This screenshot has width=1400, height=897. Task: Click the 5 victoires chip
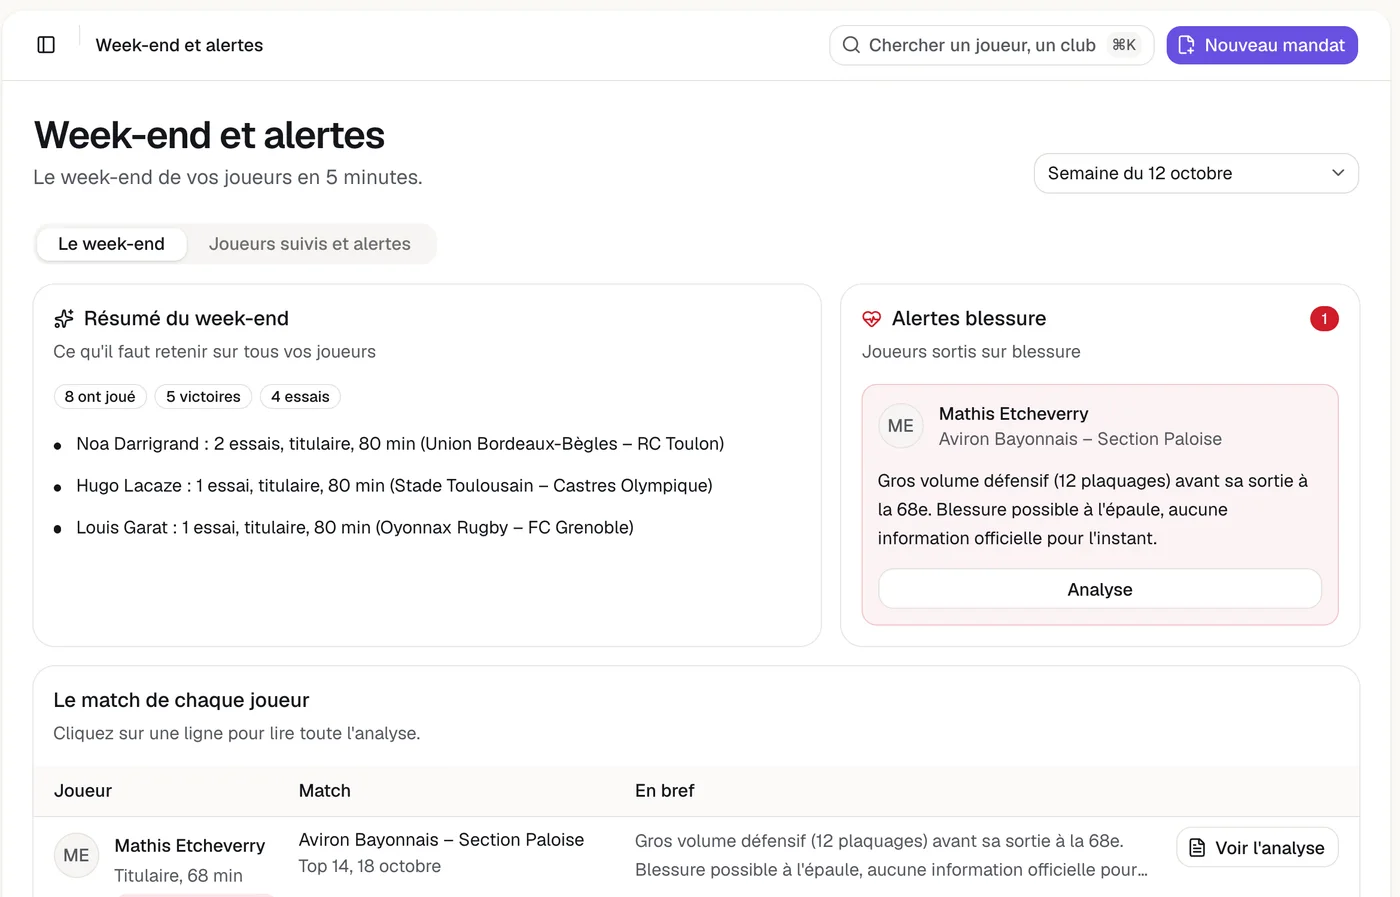[x=203, y=397]
